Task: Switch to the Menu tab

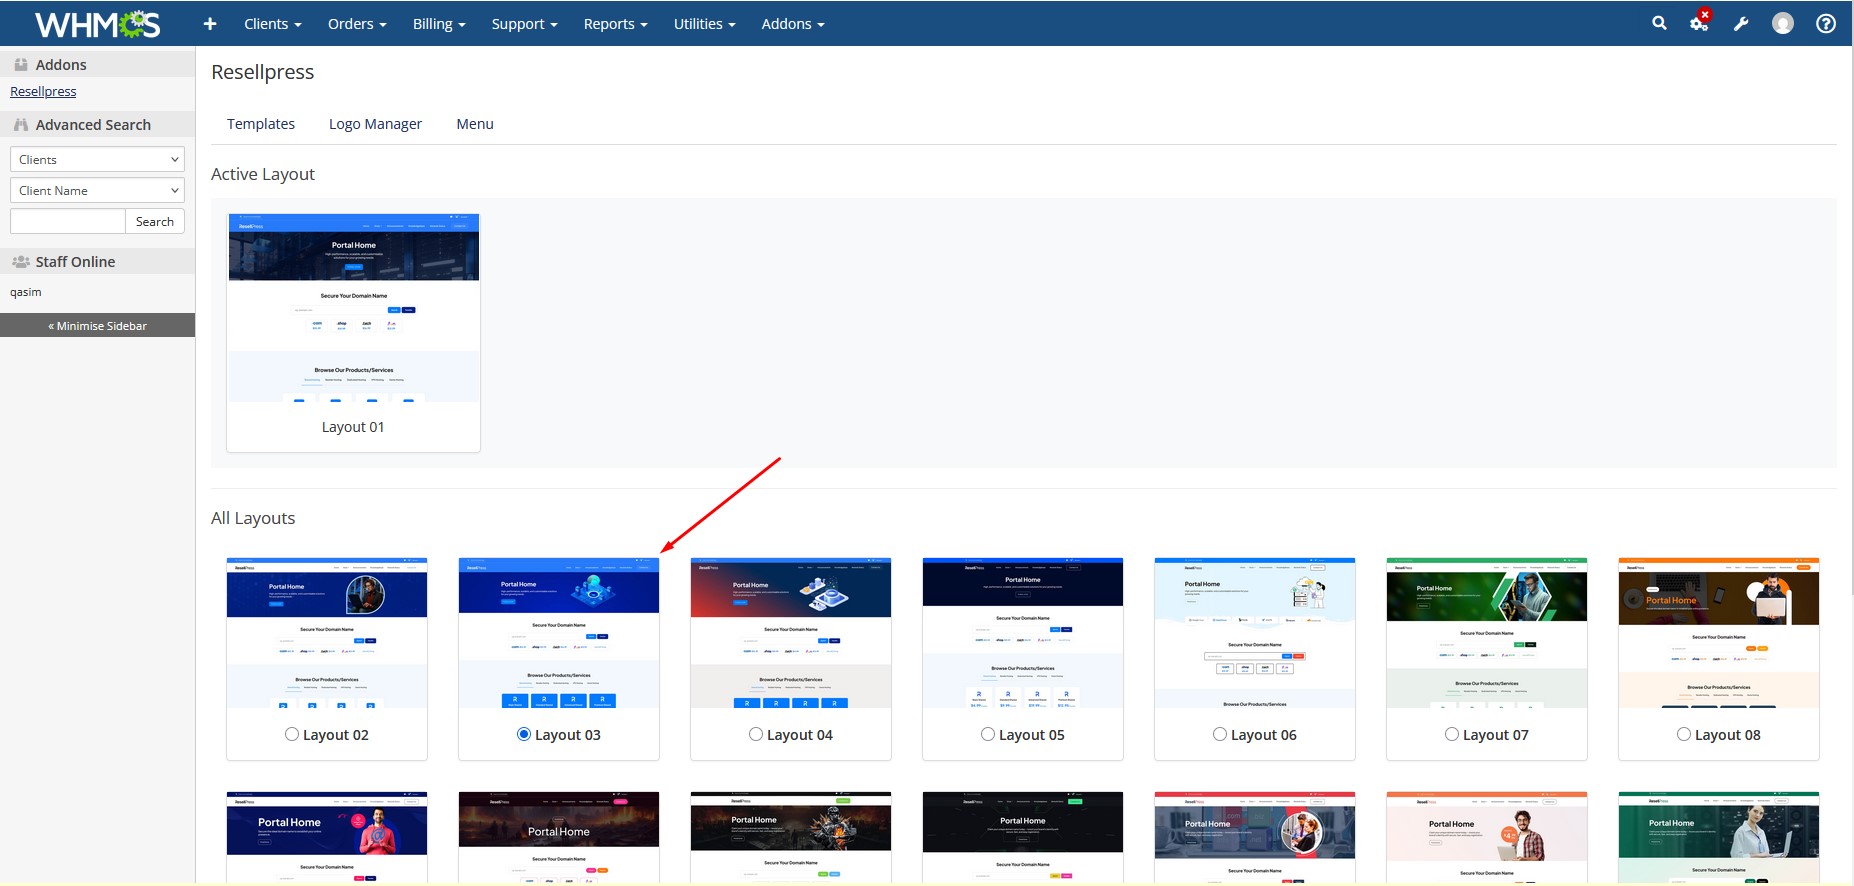Action: coord(475,124)
